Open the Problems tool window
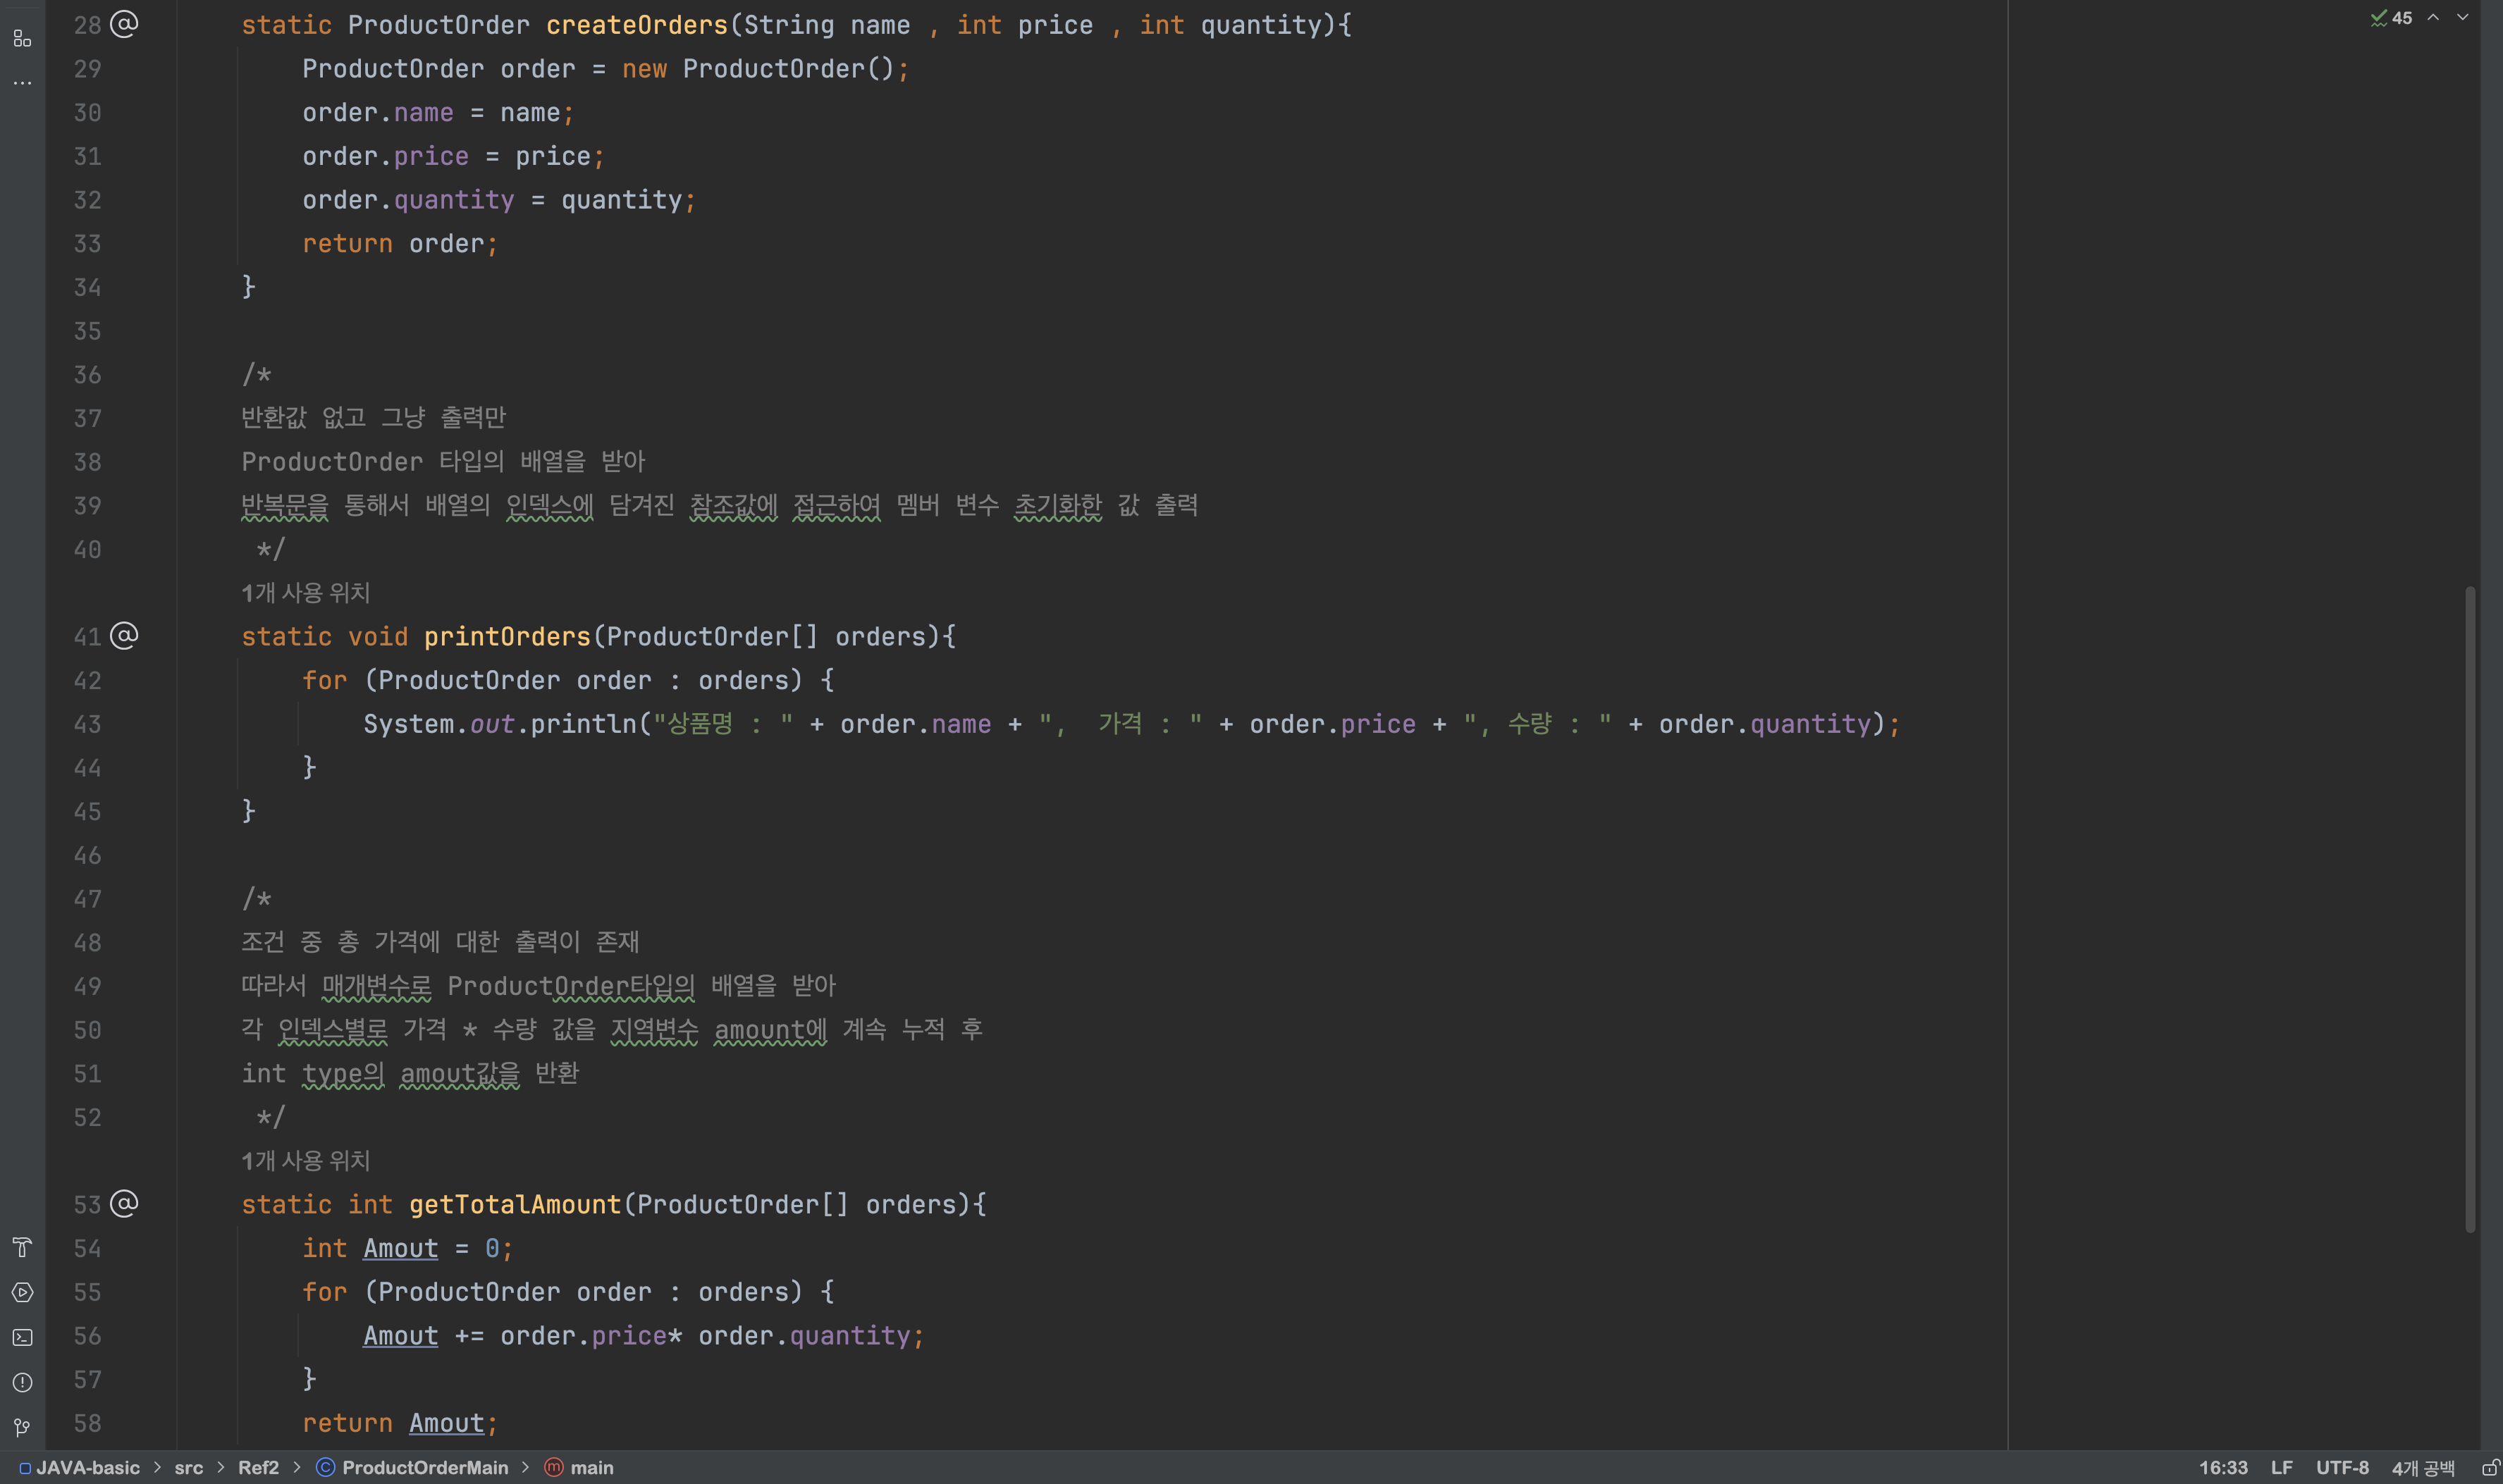The height and width of the screenshot is (1484, 2503). [22, 1382]
